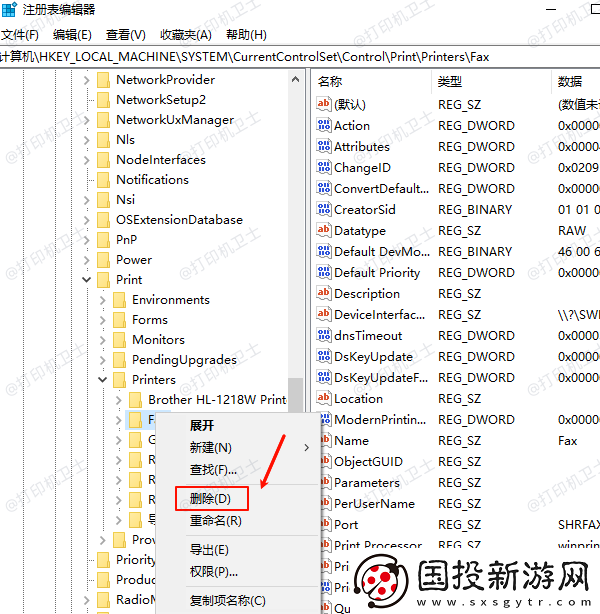The width and height of the screenshot is (600, 614).
Task: Select the Port value row
Action: coord(461,525)
